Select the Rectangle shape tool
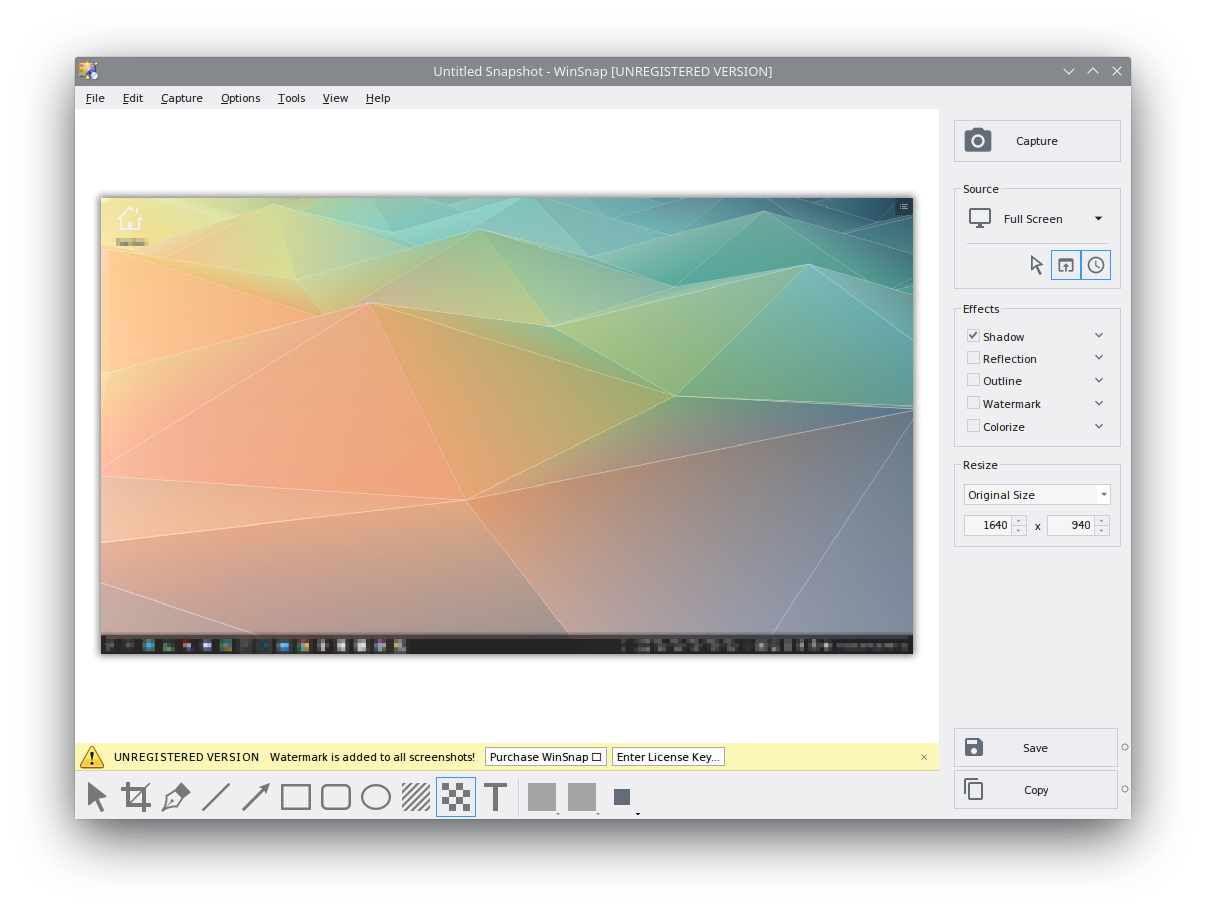The image size is (1206, 912). pyautogui.click(x=296, y=797)
